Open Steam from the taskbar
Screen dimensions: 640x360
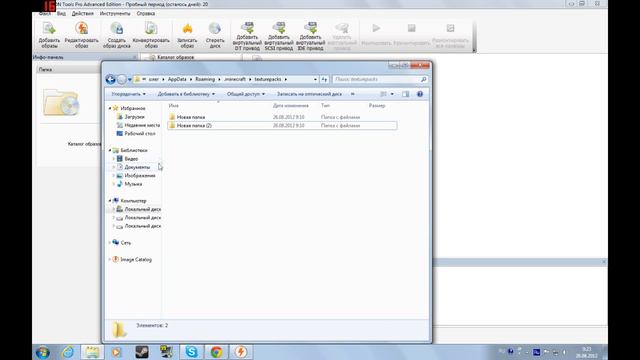(x=142, y=352)
